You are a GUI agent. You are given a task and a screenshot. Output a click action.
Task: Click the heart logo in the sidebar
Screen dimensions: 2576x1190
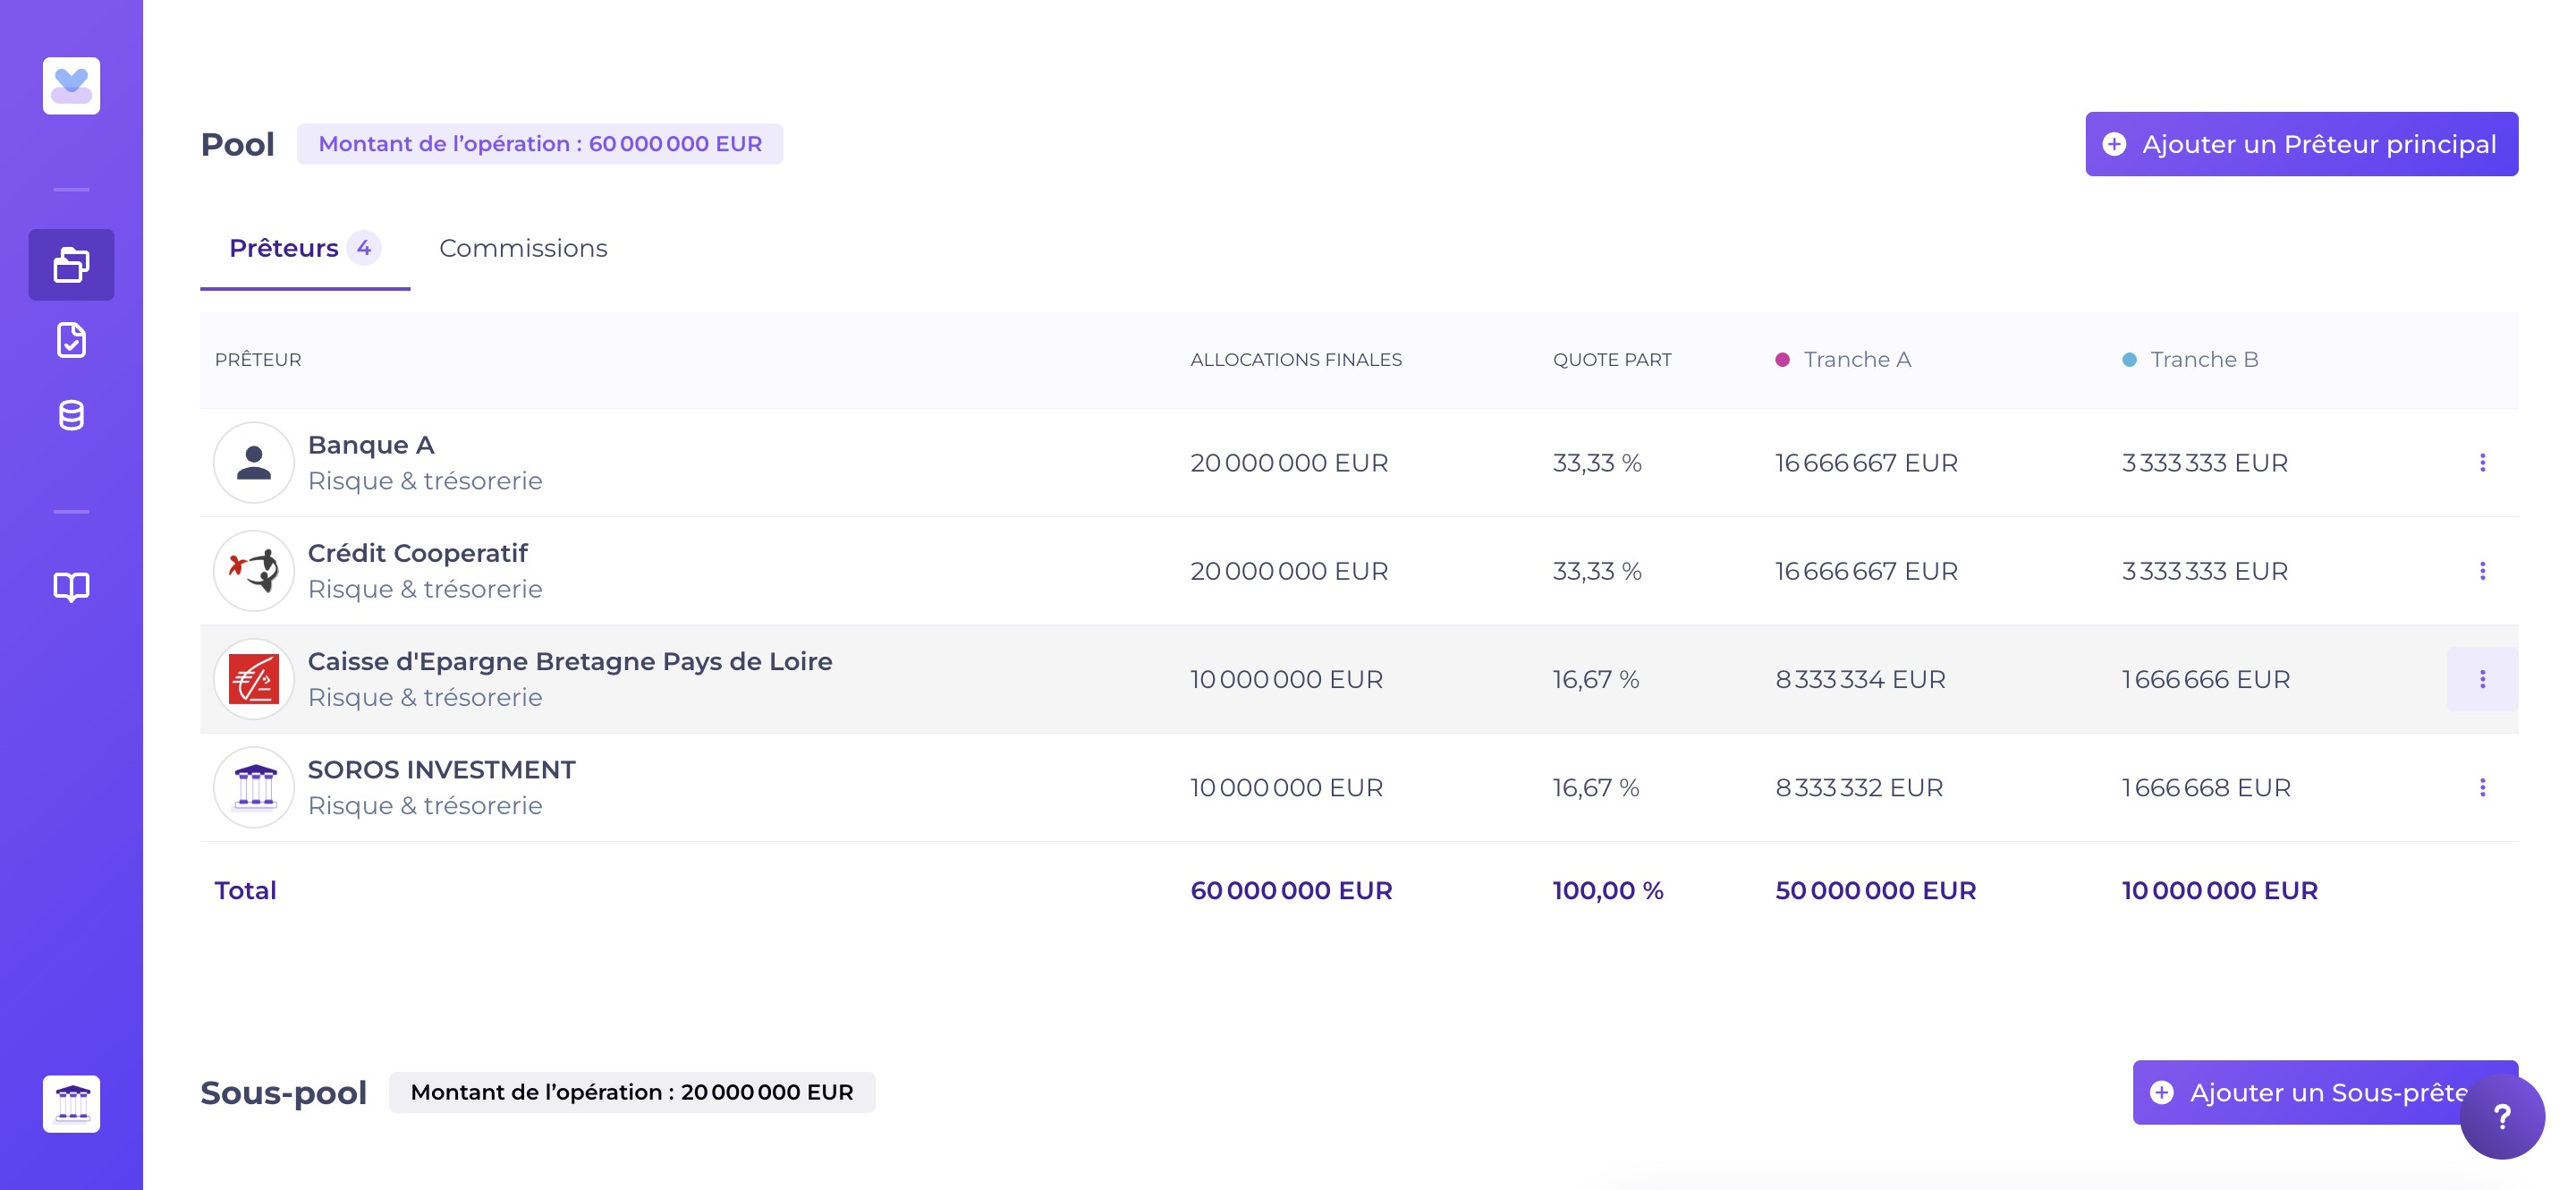pyautogui.click(x=71, y=86)
